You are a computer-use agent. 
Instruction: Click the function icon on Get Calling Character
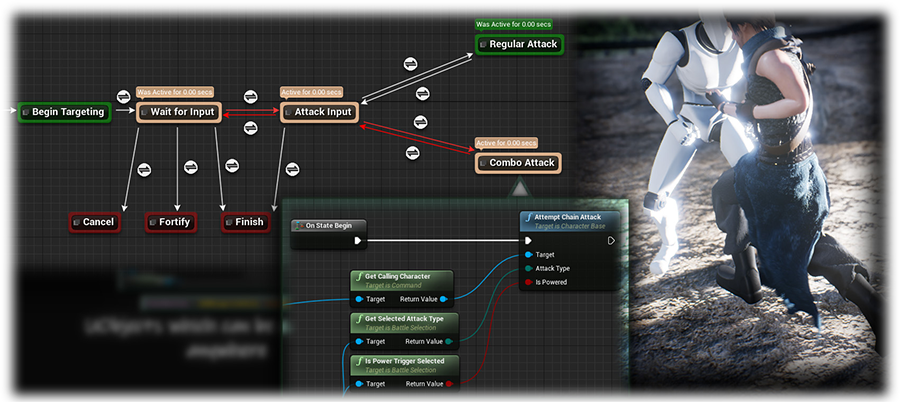(359, 277)
